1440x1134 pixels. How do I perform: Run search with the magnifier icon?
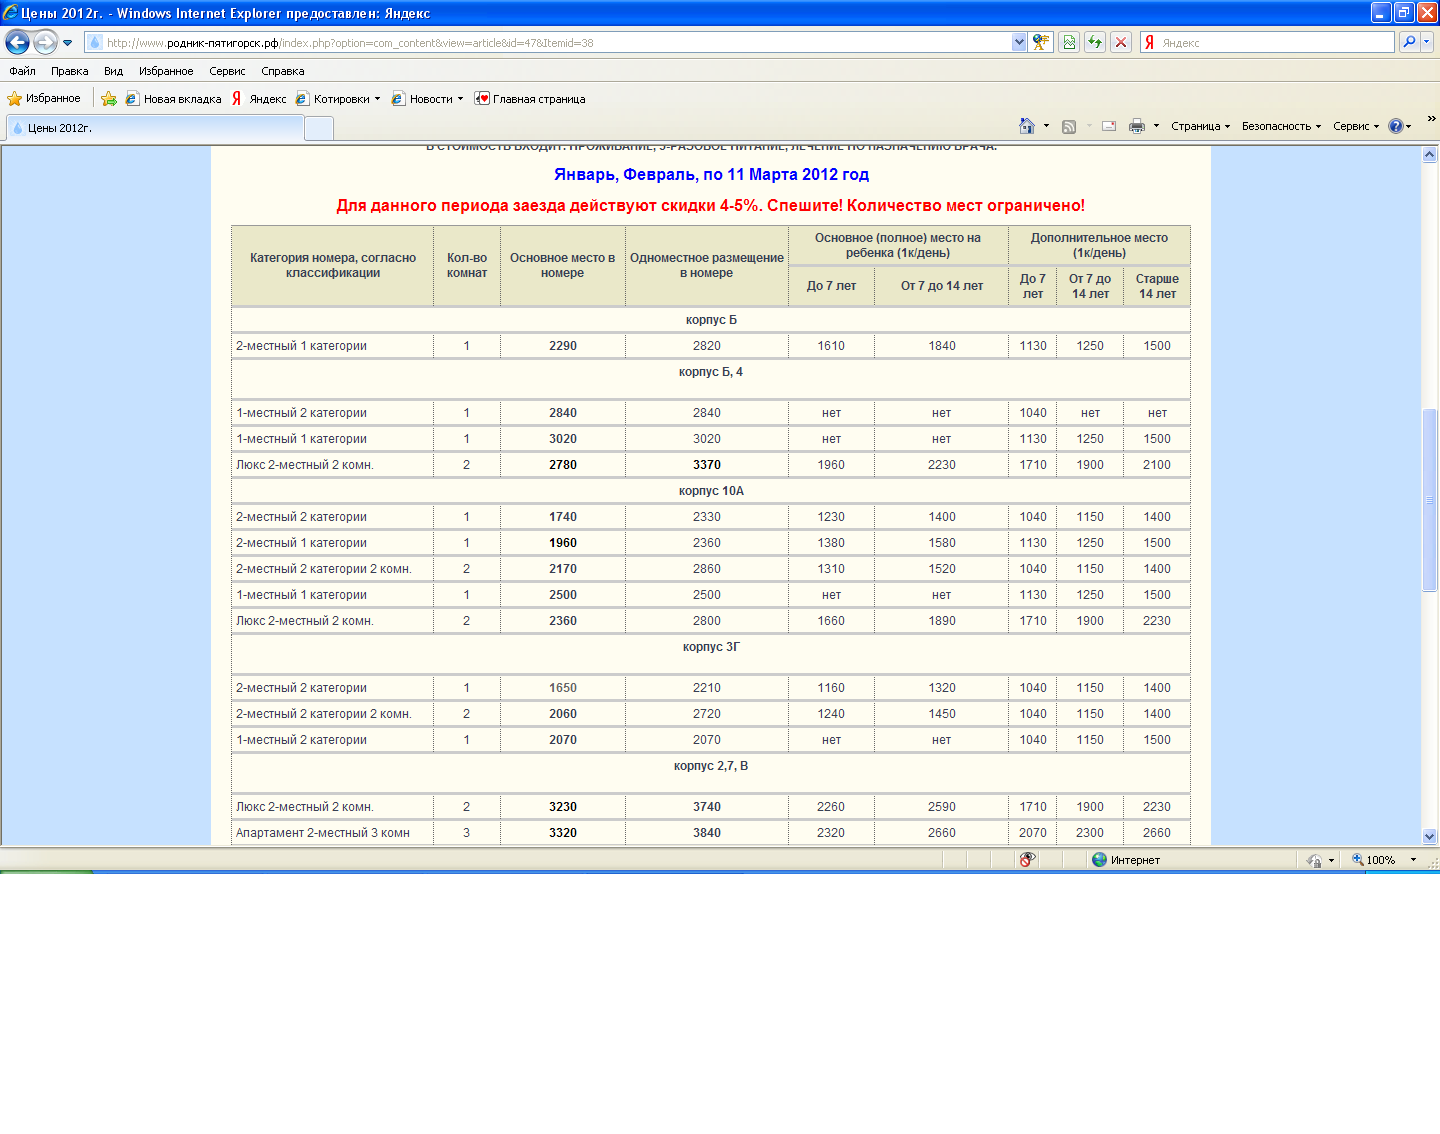[1409, 42]
